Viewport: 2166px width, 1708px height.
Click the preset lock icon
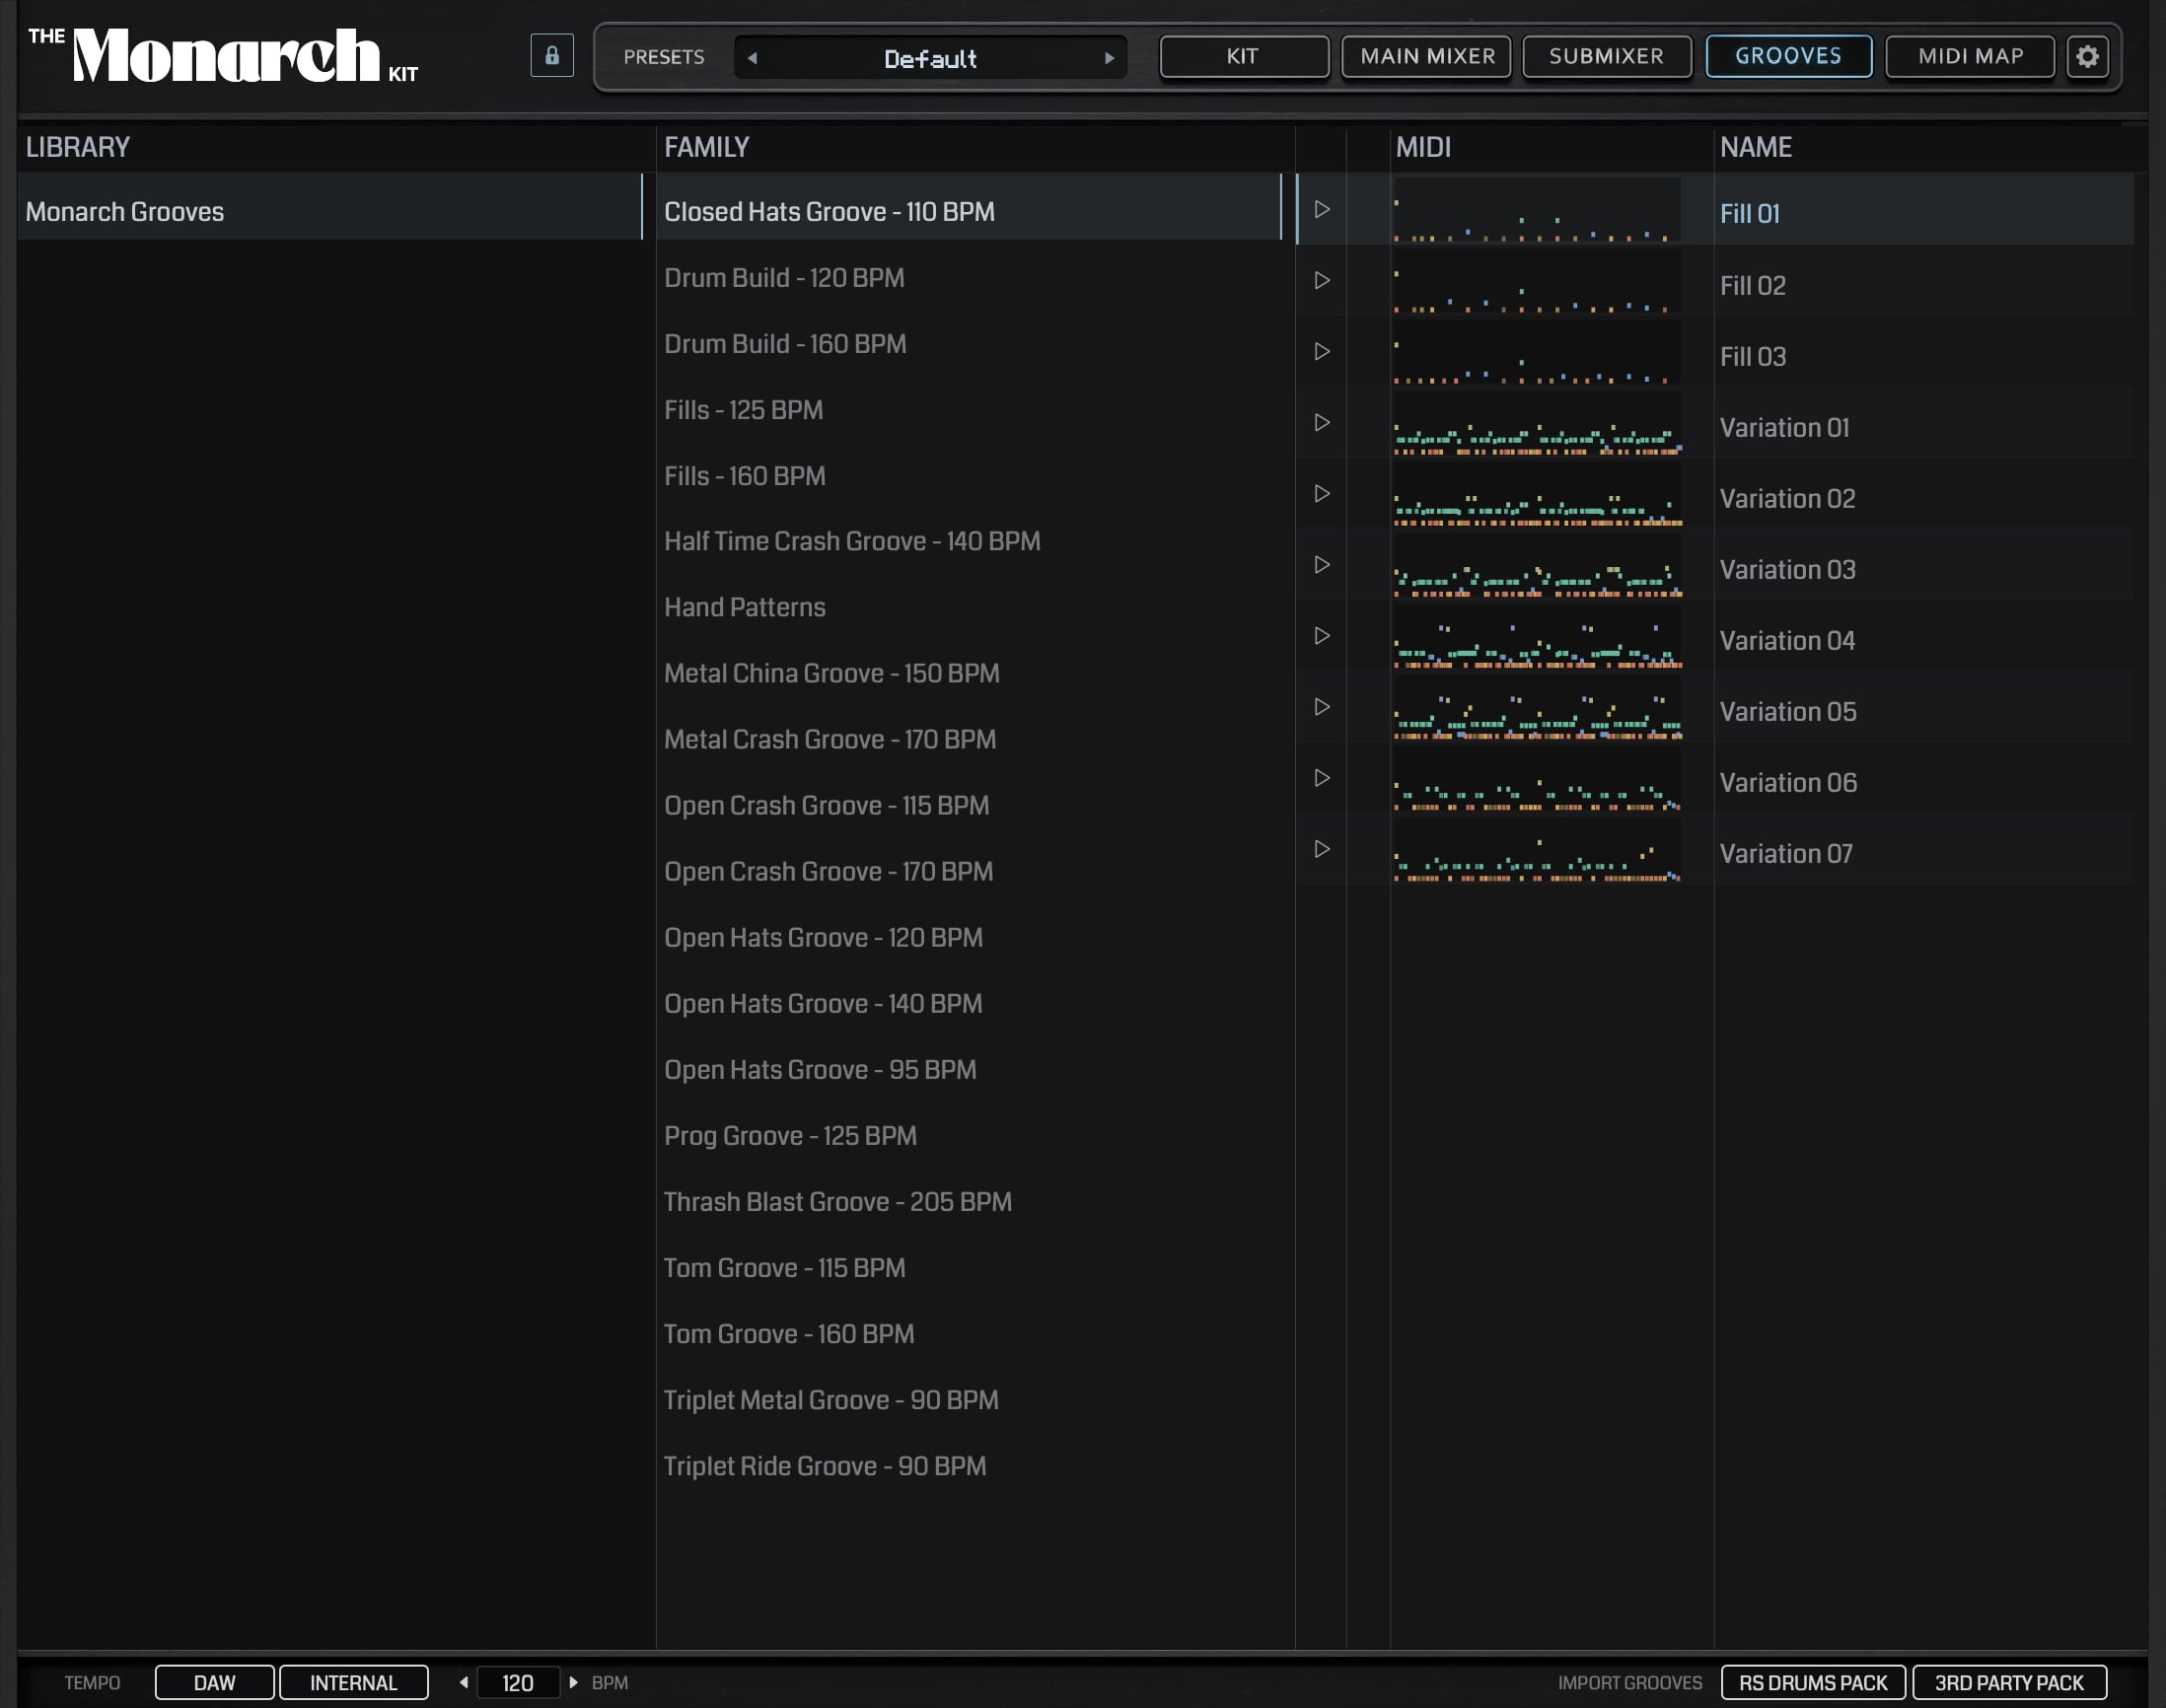click(551, 56)
